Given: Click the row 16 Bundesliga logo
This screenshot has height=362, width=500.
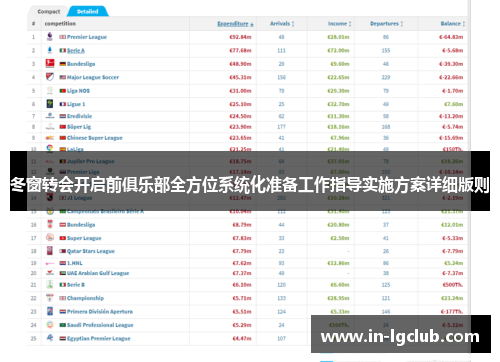Looking at the screenshot, I should 50,224.
